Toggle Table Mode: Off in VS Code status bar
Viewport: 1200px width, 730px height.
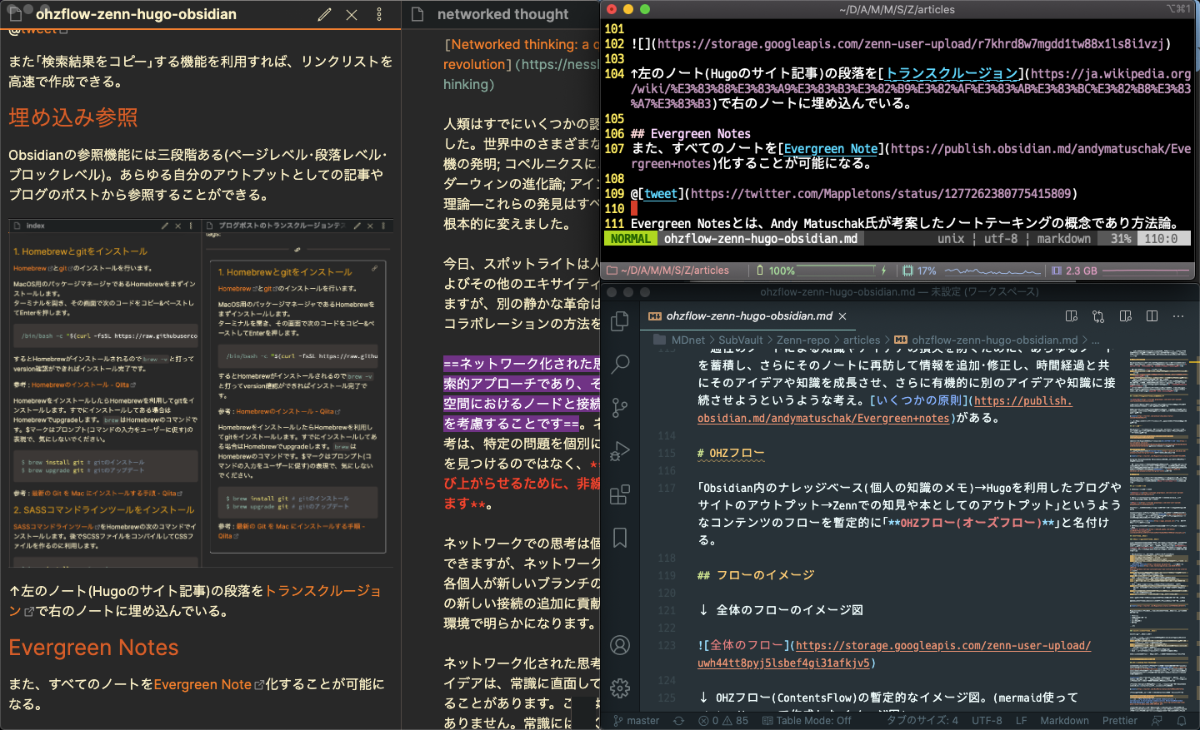(x=807, y=720)
